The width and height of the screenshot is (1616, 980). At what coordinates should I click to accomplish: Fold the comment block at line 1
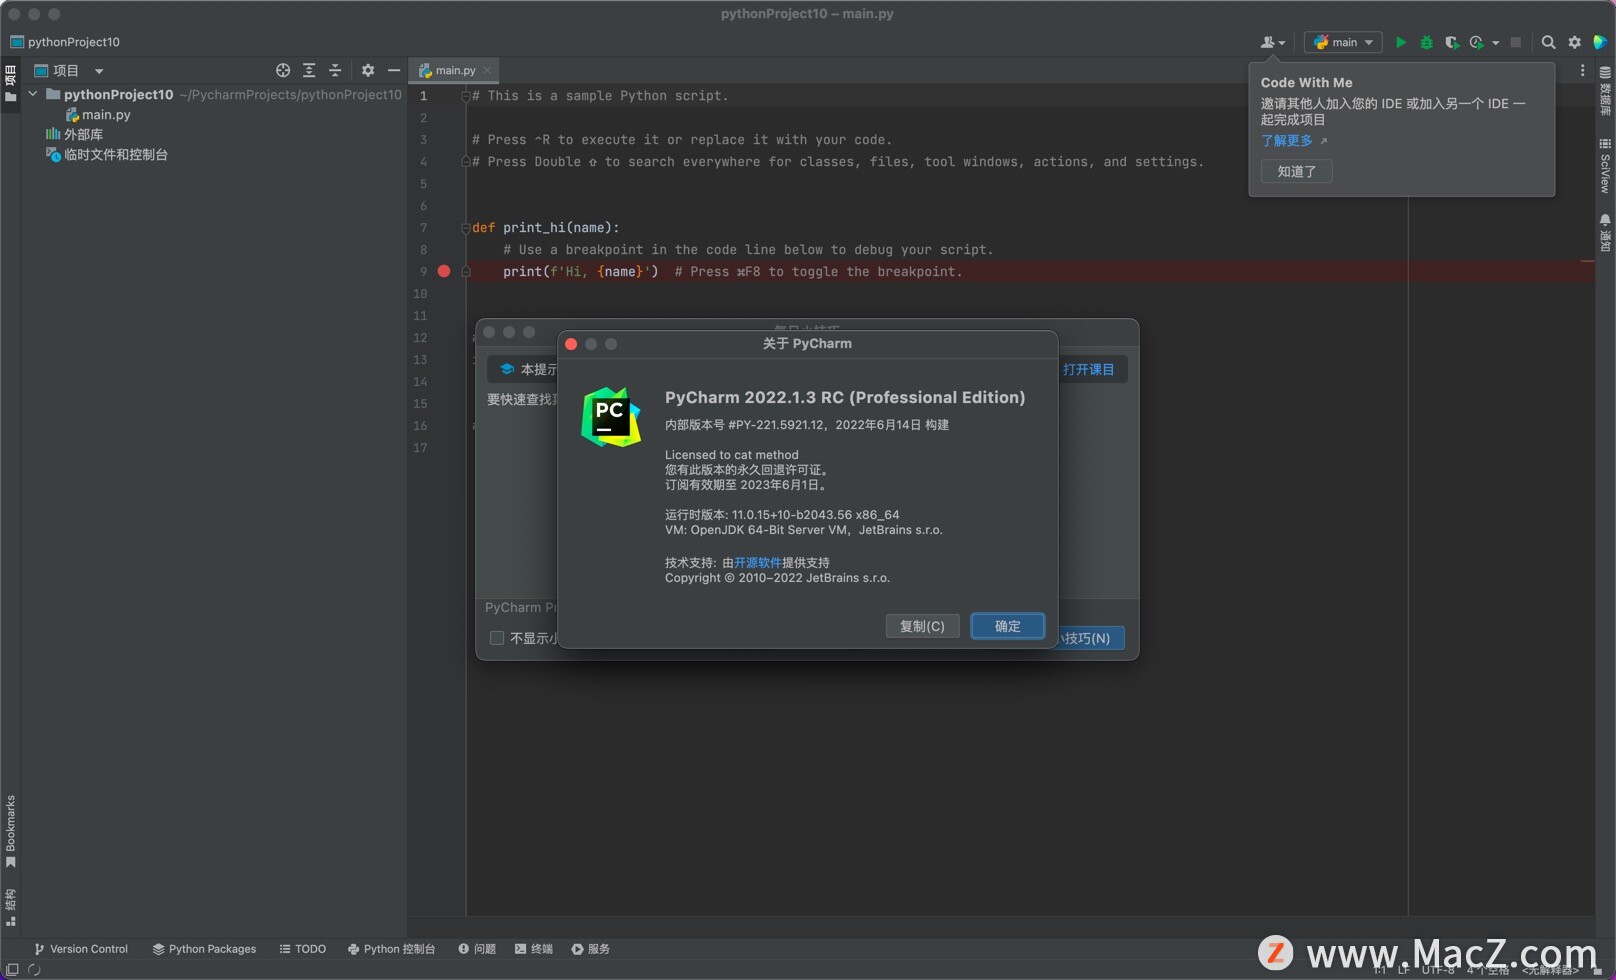click(466, 96)
